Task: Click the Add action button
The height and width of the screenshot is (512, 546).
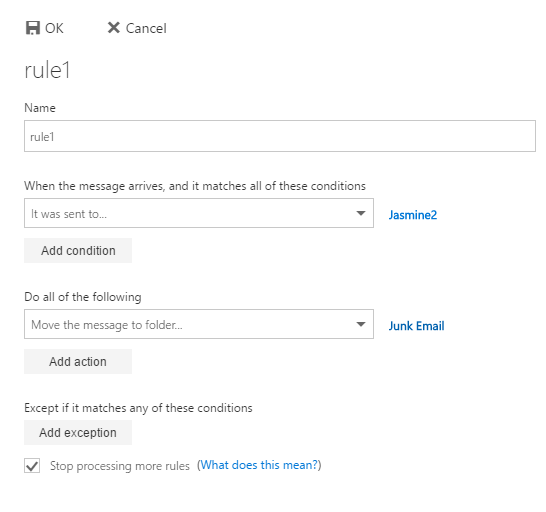Action: point(78,362)
